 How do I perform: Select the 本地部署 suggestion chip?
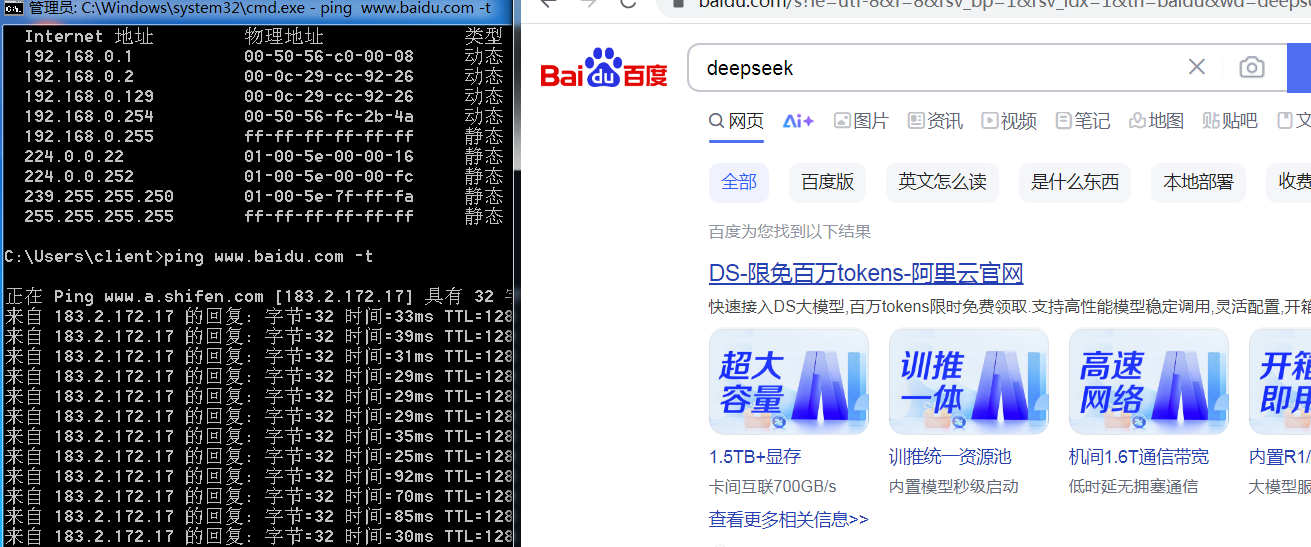tap(1198, 182)
